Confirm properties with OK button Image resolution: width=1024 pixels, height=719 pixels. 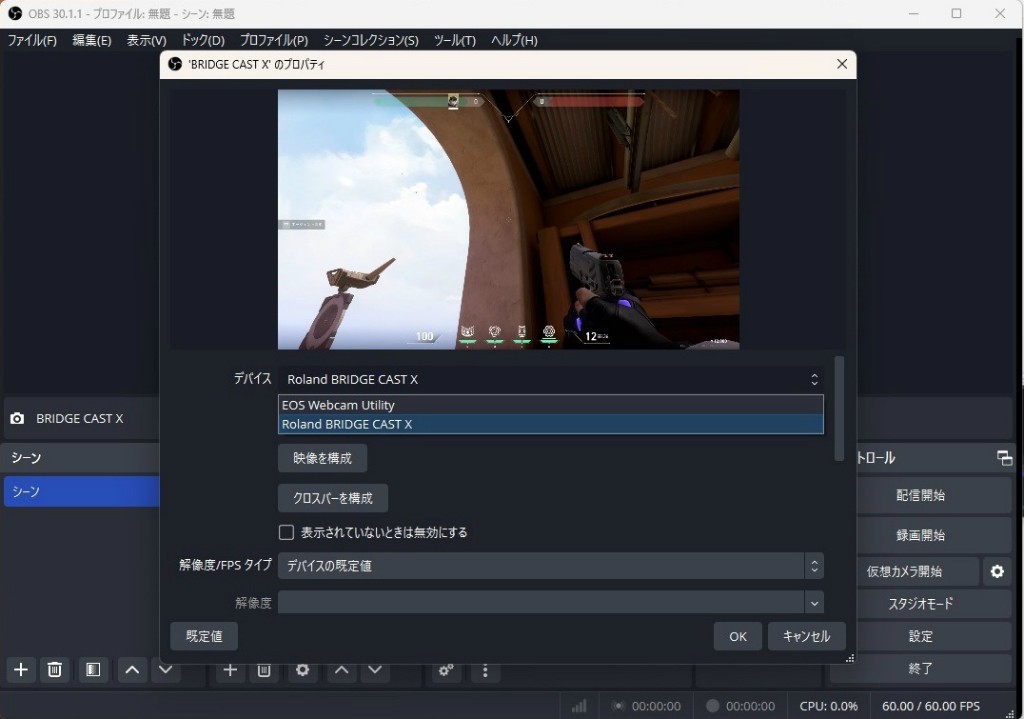click(x=737, y=636)
